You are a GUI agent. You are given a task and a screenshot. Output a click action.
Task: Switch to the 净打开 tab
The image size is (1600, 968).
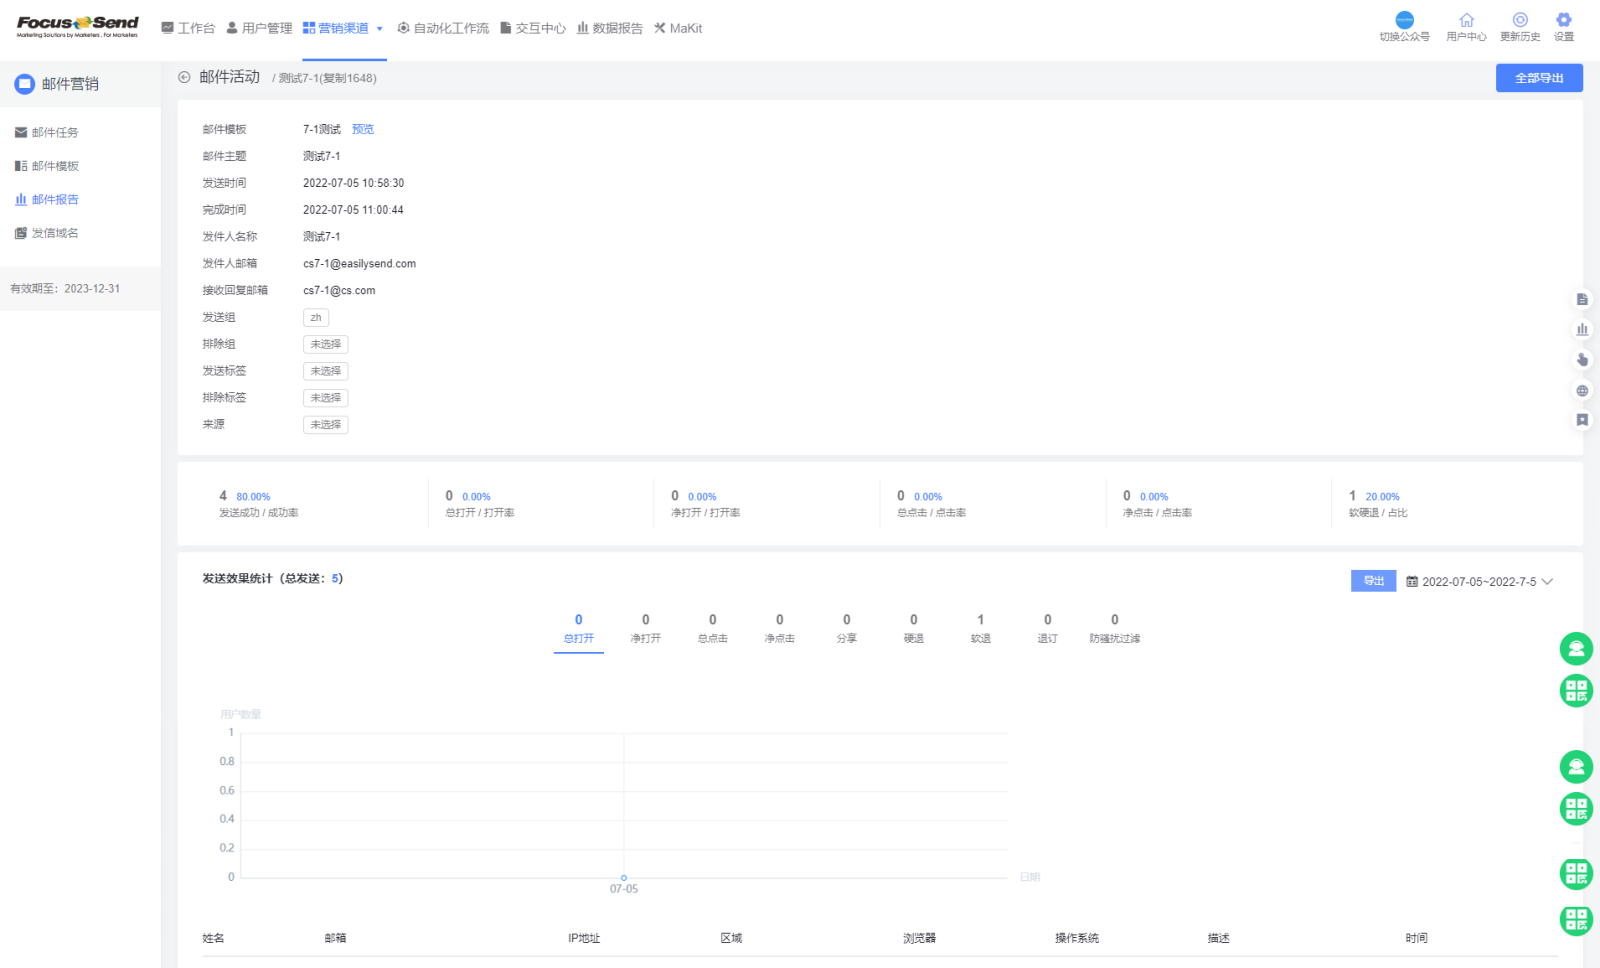tap(646, 629)
